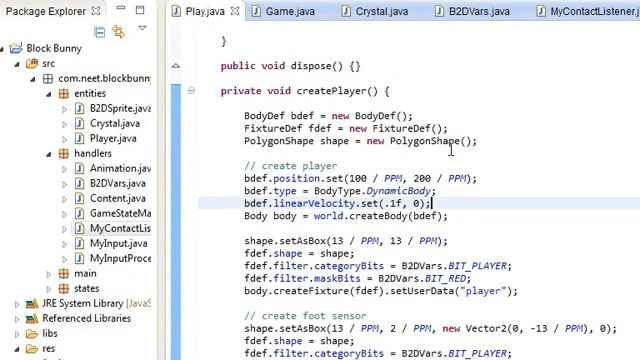Click the Referenced Libraries icon

point(32,318)
